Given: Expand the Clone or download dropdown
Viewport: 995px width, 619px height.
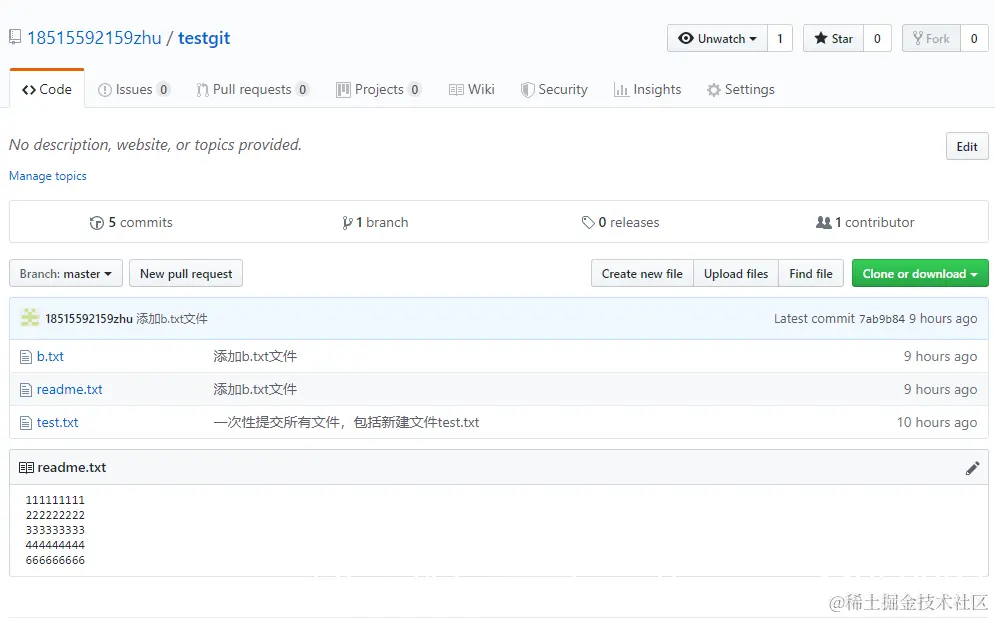Looking at the screenshot, I should (x=920, y=274).
